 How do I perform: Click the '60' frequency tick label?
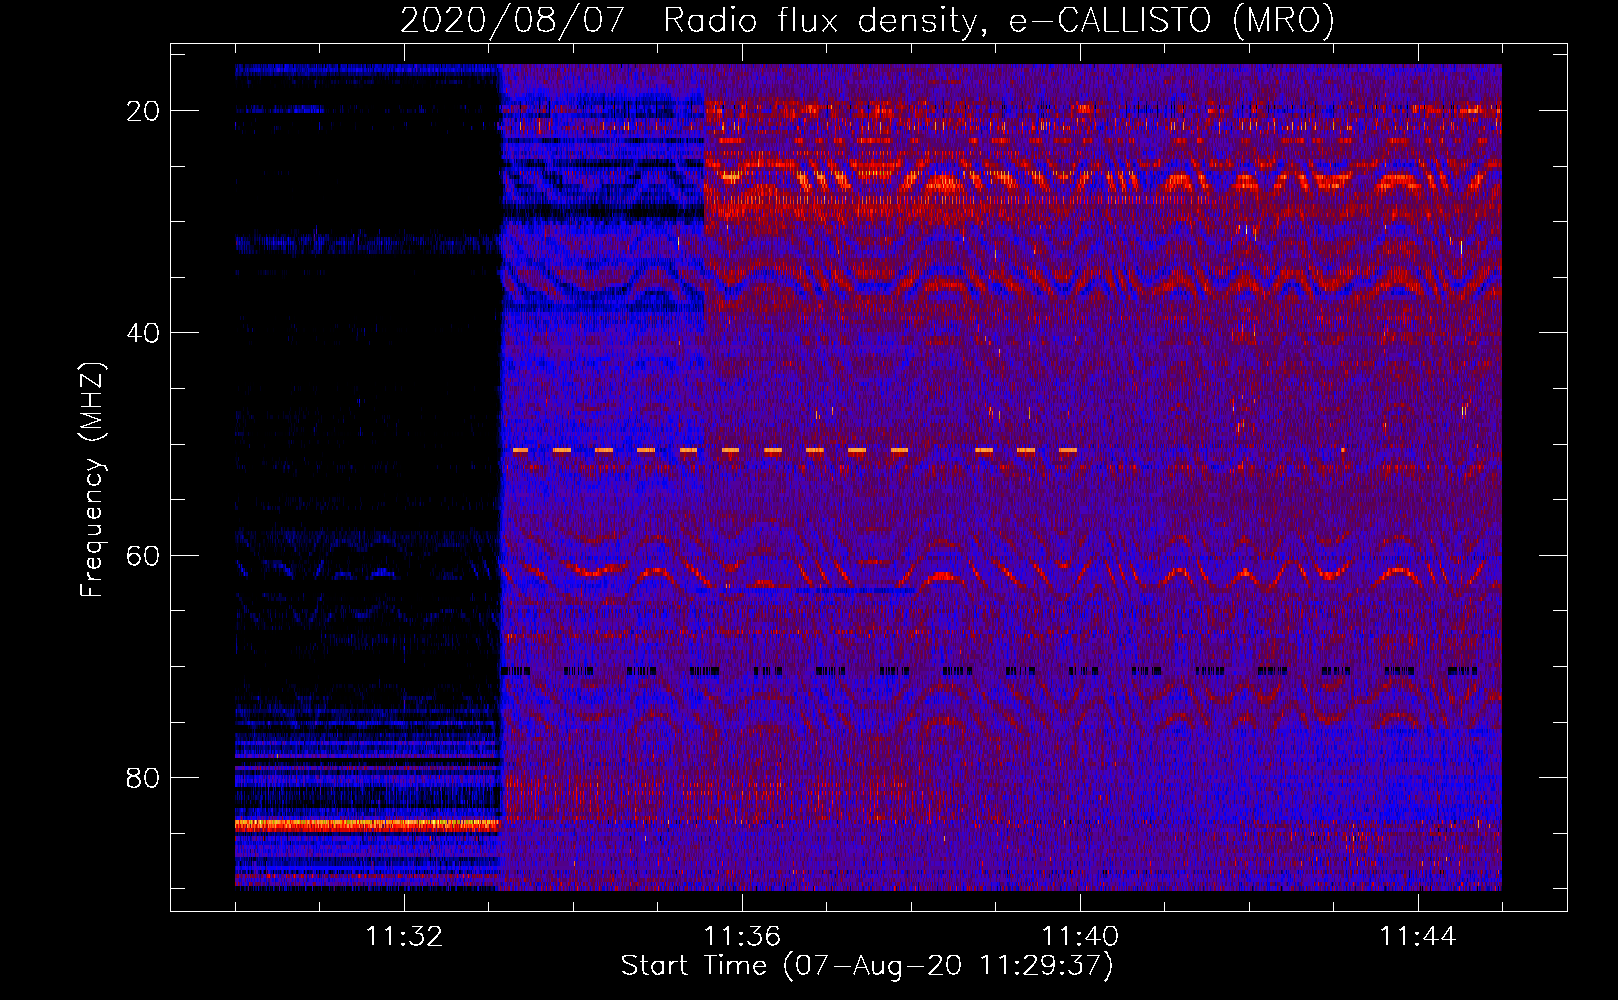click(x=144, y=555)
